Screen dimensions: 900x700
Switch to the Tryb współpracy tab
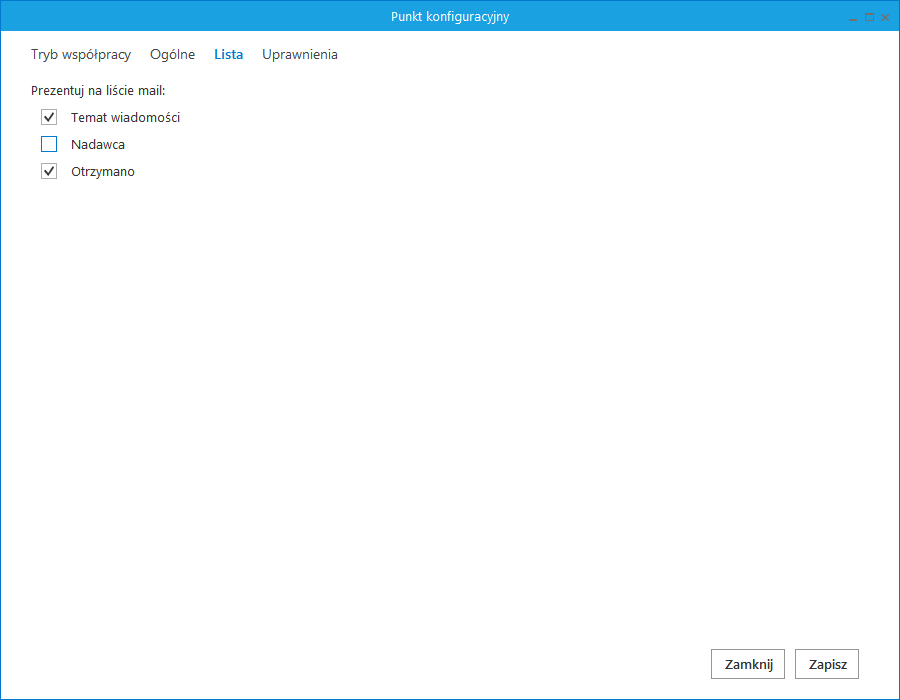pyautogui.click(x=81, y=55)
